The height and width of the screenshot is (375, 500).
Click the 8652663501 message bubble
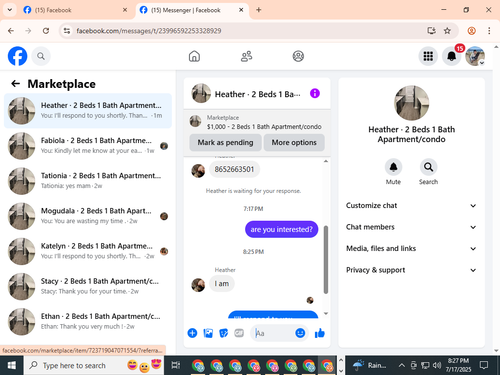pos(234,169)
